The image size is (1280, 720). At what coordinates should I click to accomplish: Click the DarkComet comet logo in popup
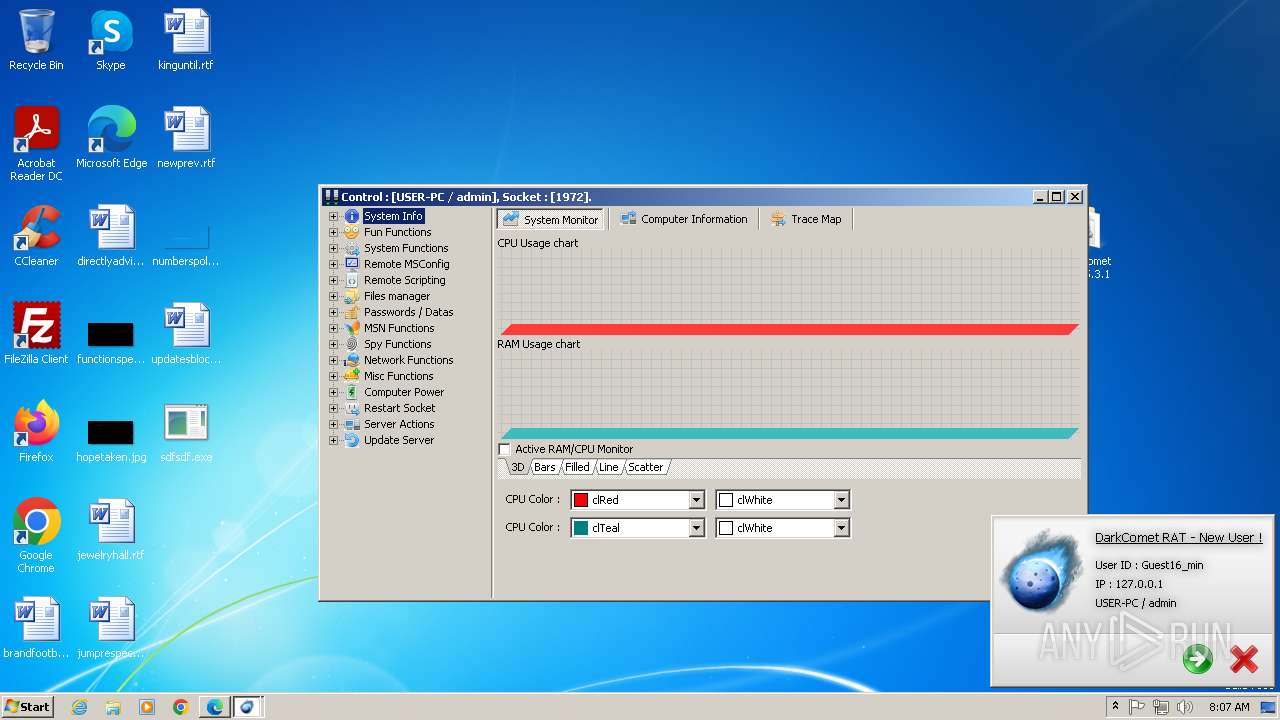pyautogui.click(x=1042, y=570)
